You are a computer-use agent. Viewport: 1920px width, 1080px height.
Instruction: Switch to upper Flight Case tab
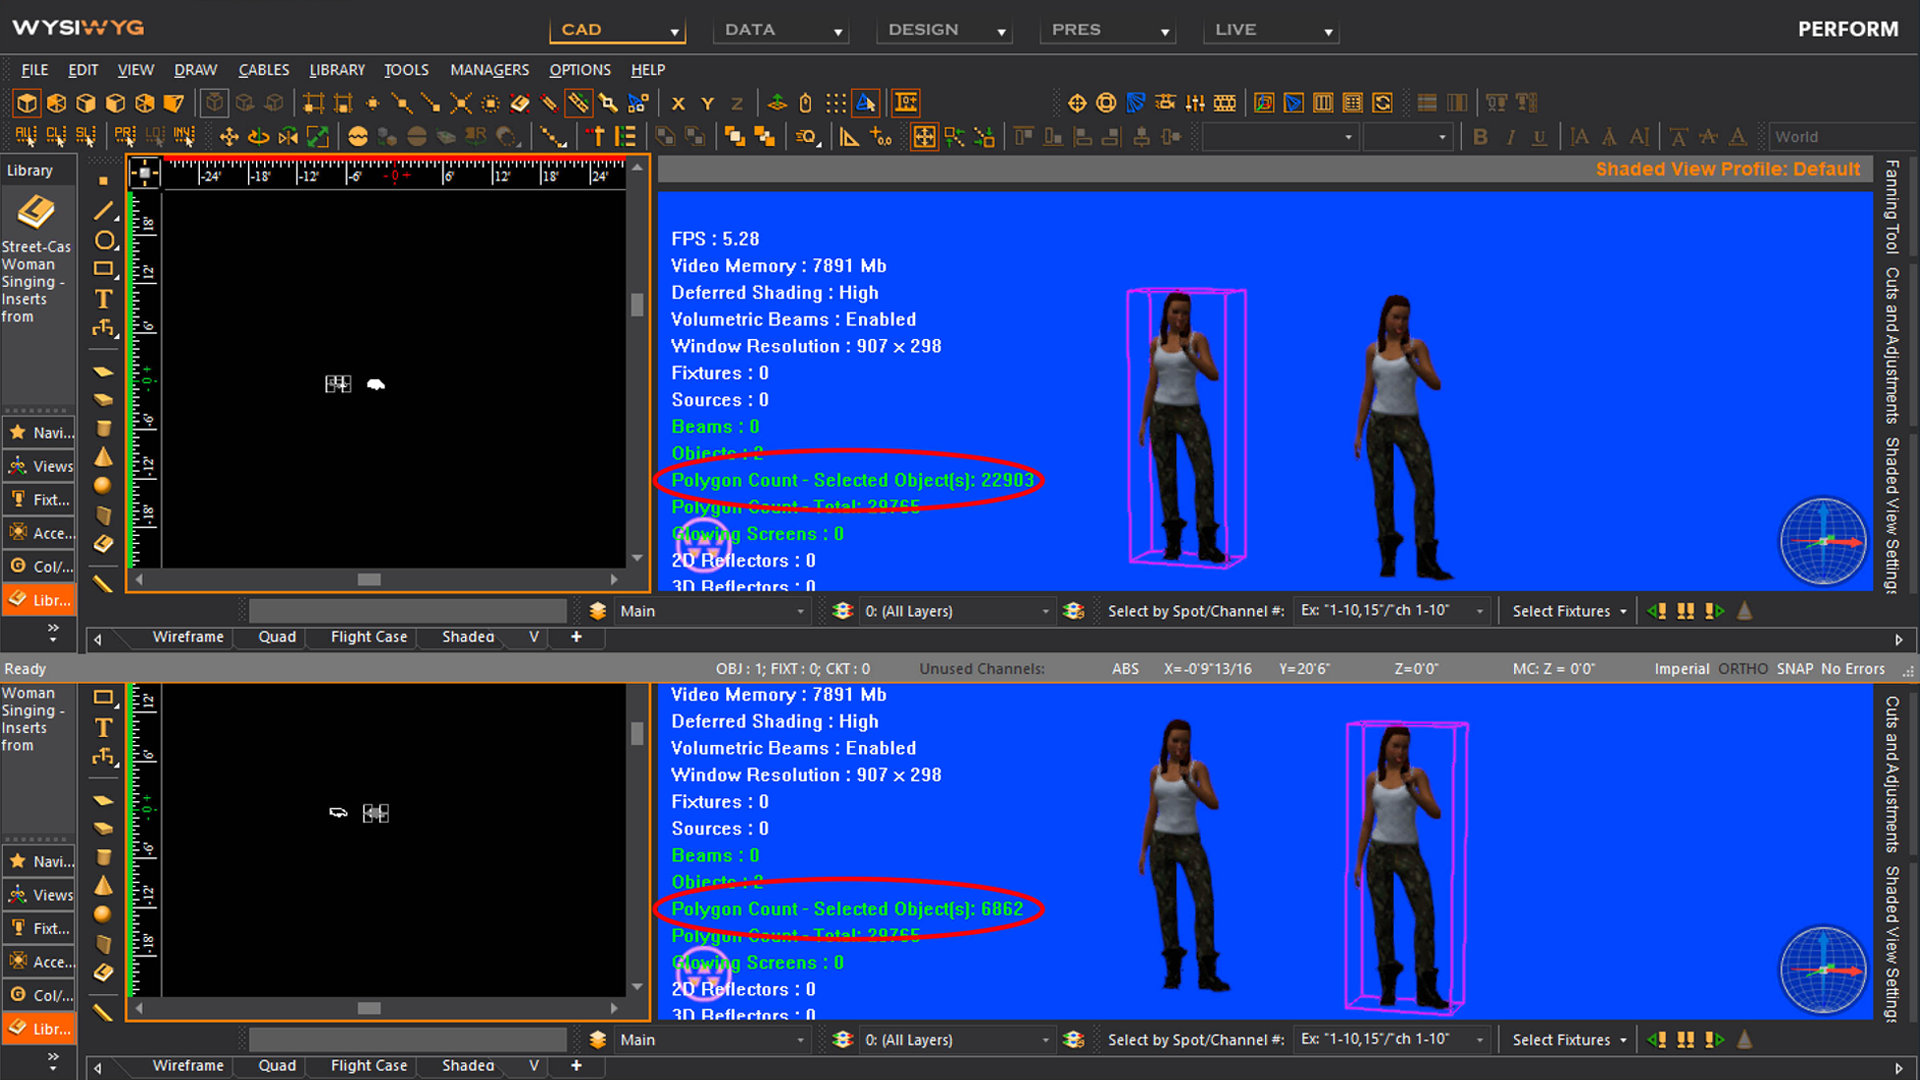[369, 637]
